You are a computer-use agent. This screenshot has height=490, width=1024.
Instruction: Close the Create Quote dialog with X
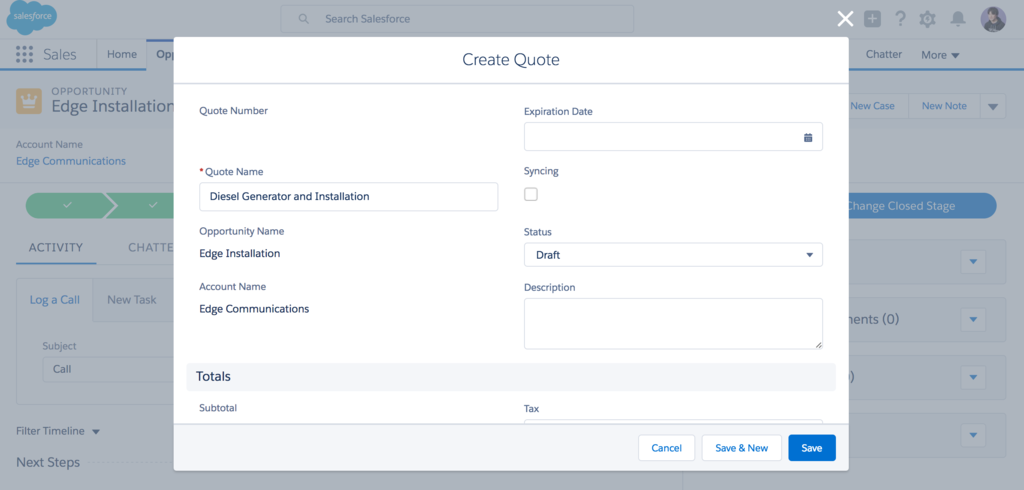point(845,19)
